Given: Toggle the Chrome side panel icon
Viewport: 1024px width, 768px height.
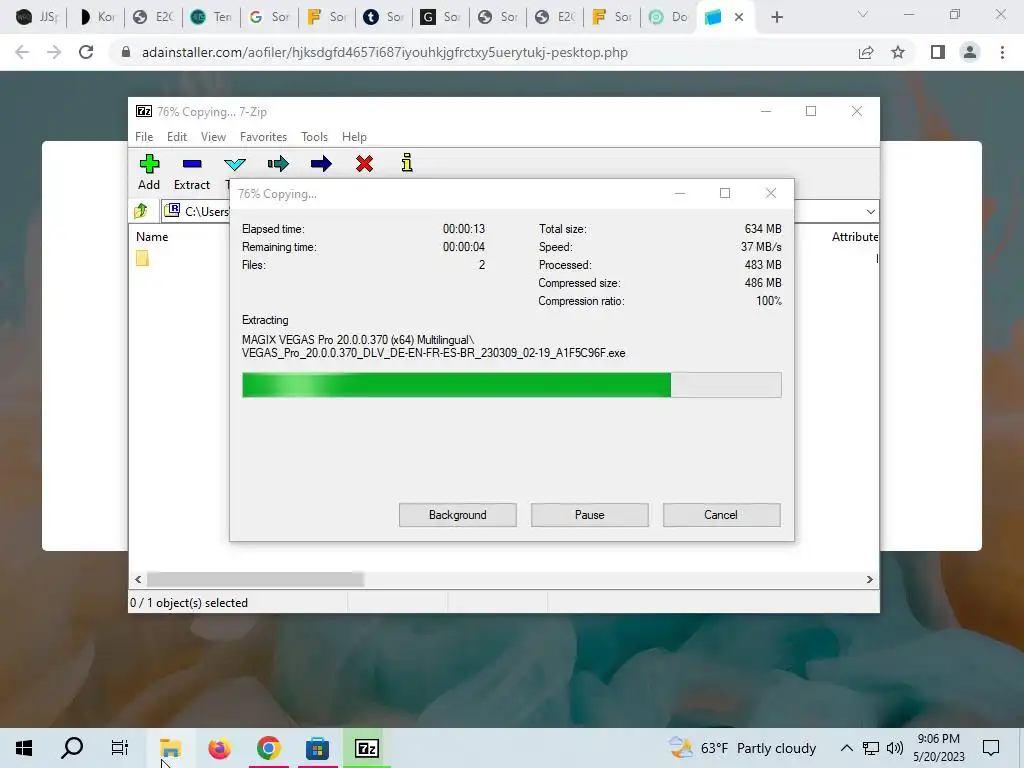Looking at the screenshot, I should [x=938, y=52].
